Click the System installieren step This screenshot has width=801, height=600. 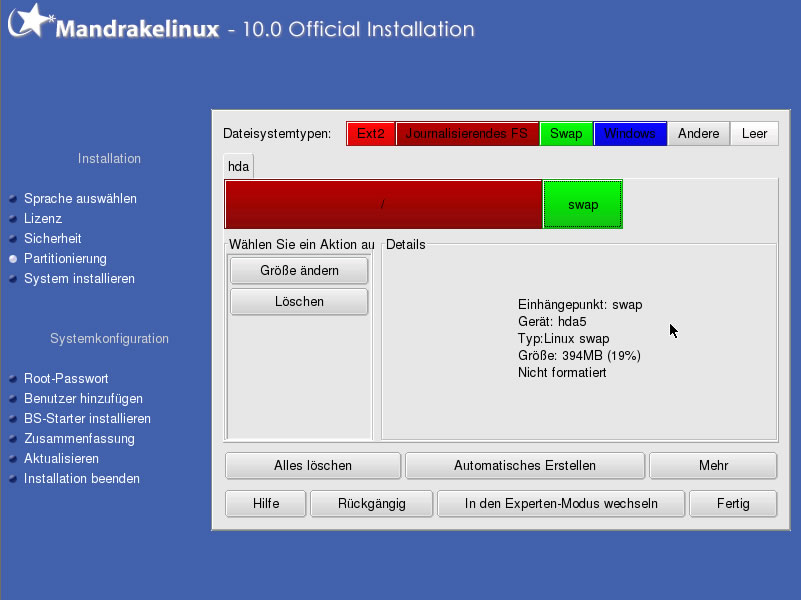(x=79, y=279)
